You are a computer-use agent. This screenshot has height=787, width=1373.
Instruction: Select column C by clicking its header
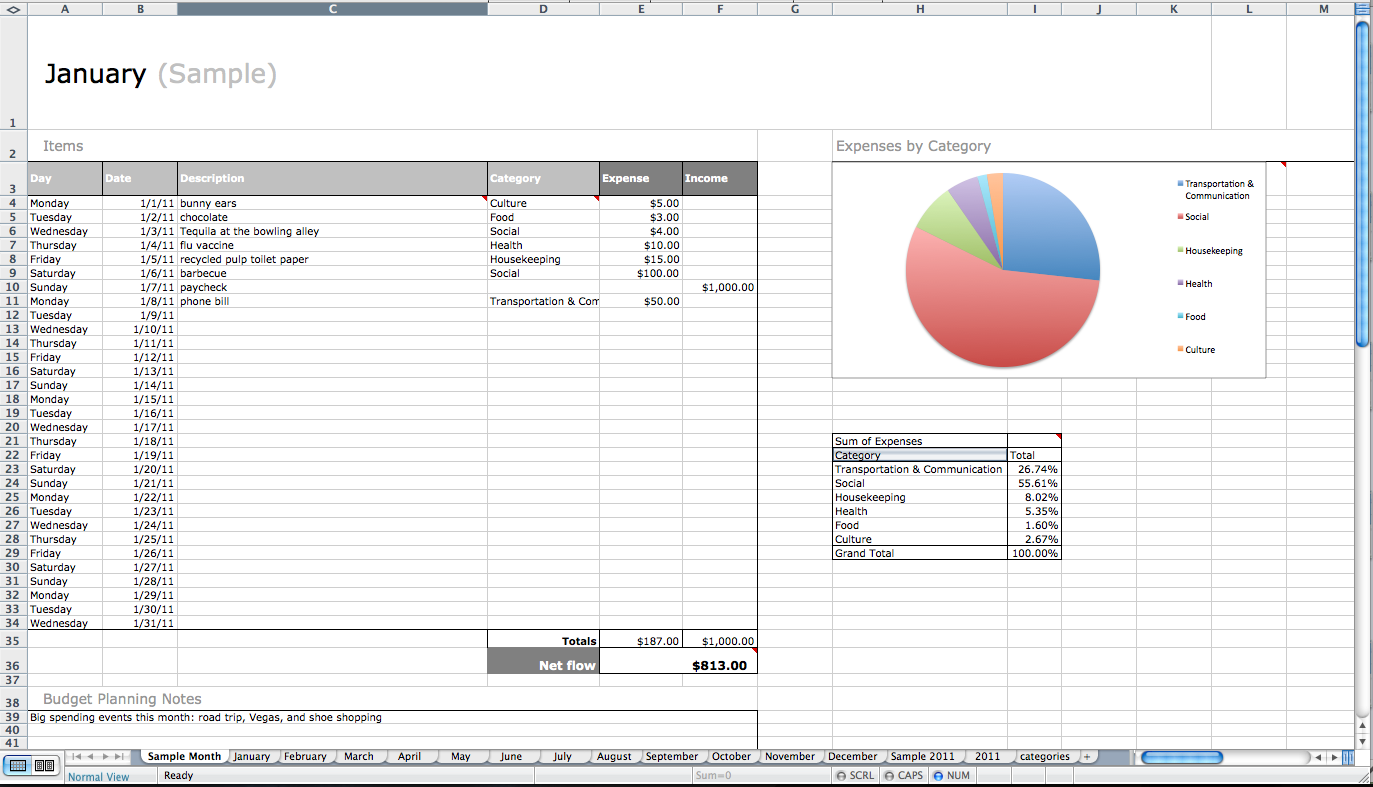[x=330, y=8]
